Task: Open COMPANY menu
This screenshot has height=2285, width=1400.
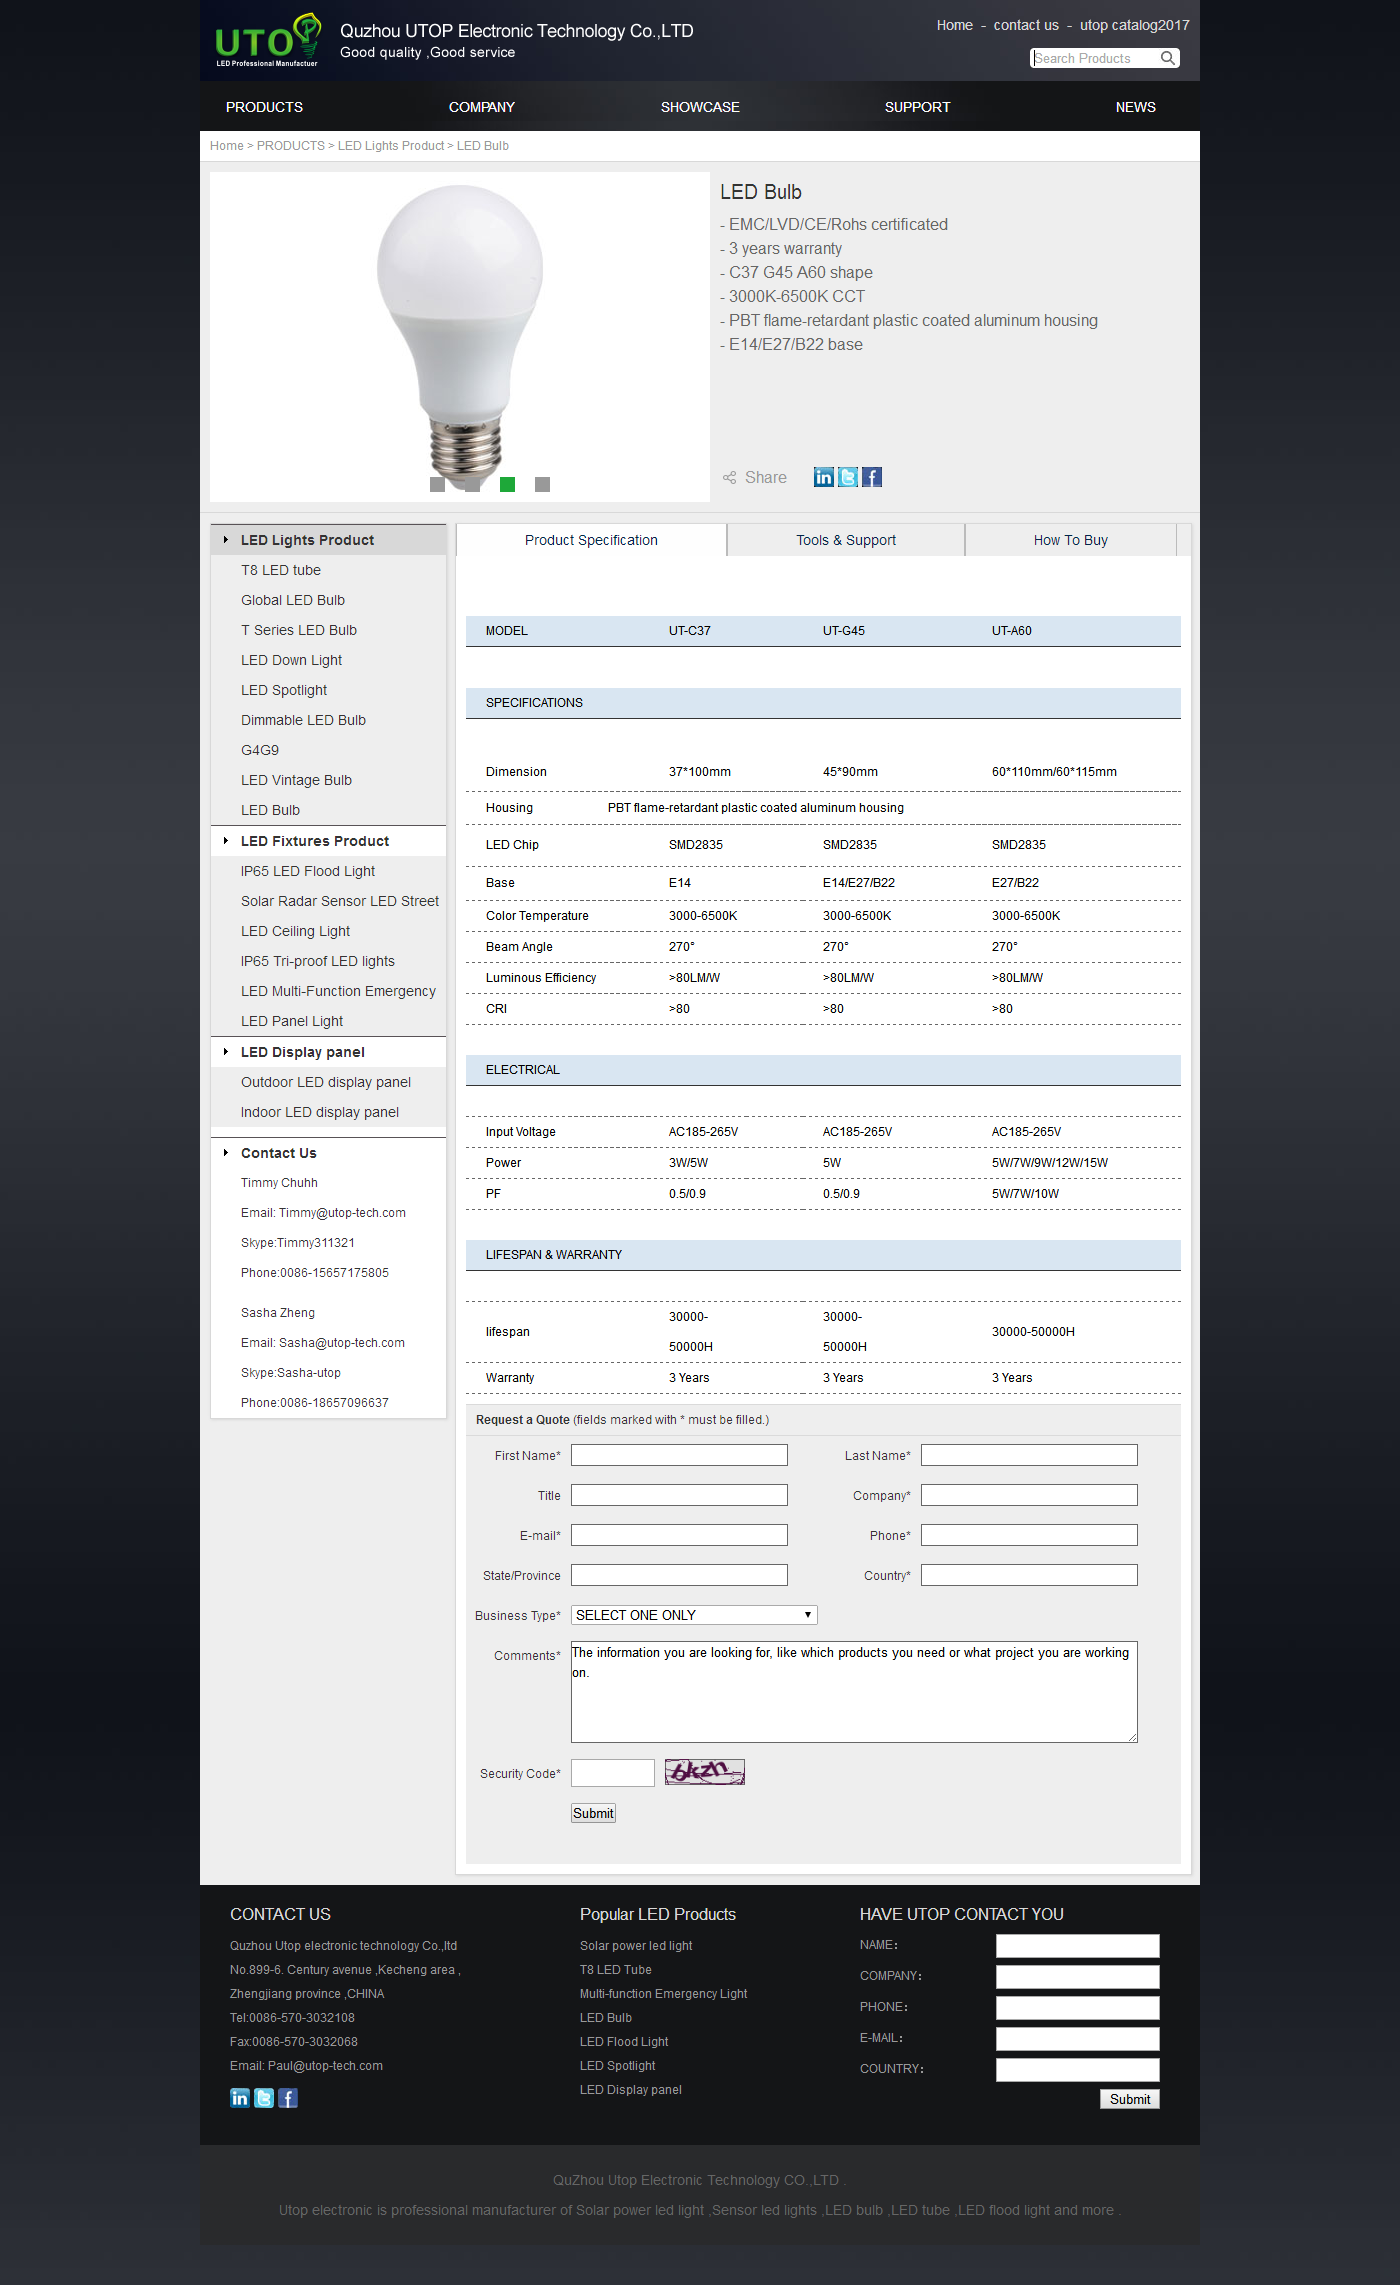Action: pos(482,107)
